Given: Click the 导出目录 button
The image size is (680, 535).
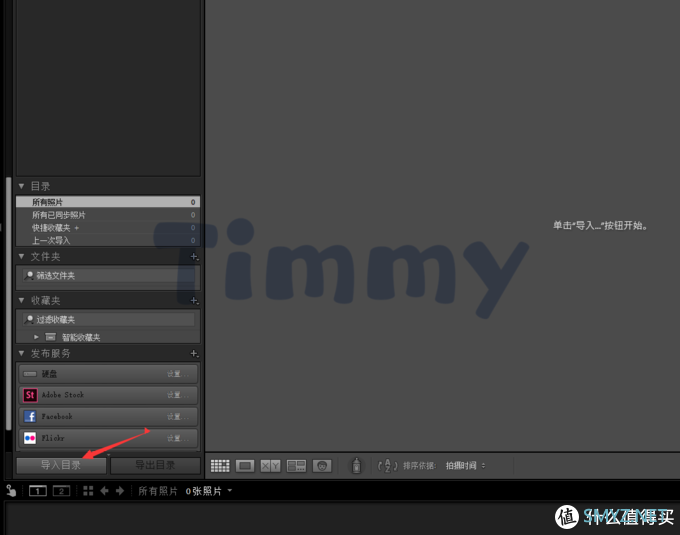Looking at the screenshot, I should pyautogui.click(x=155, y=465).
